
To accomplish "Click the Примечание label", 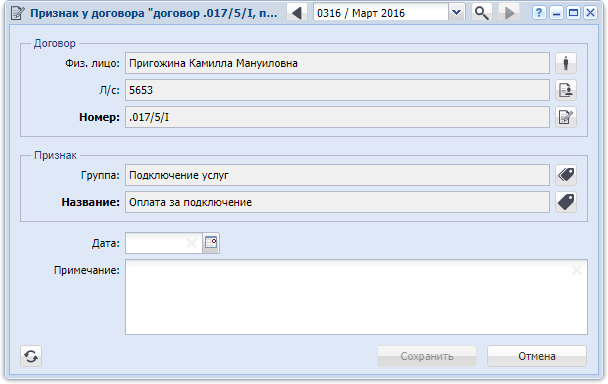I will pyautogui.click(x=87, y=270).
